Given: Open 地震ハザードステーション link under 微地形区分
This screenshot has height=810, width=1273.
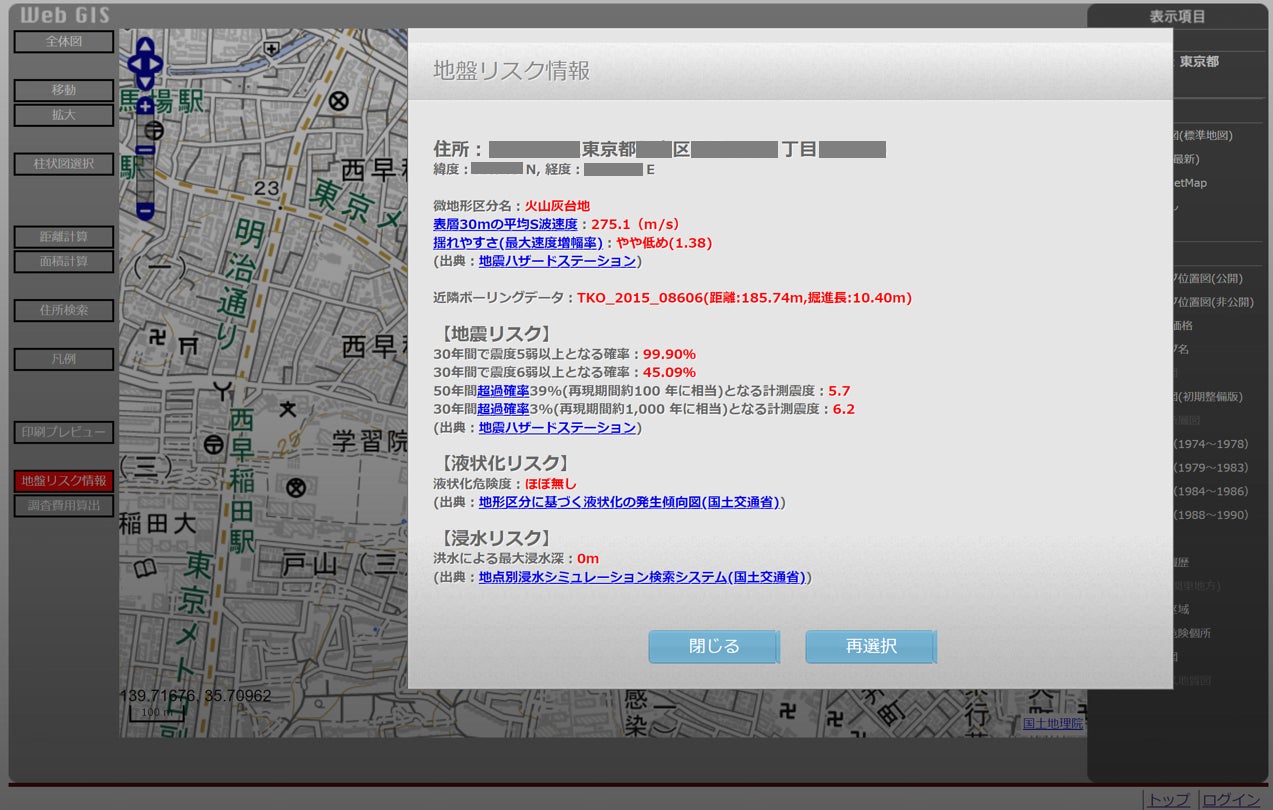Looking at the screenshot, I should click(x=557, y=261).
